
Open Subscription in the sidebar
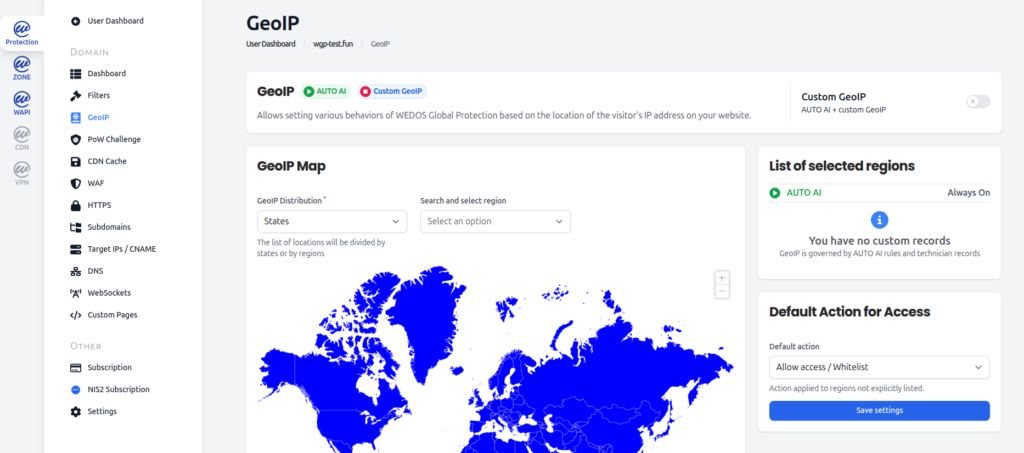pyautogui.click(x=110, y=367)
